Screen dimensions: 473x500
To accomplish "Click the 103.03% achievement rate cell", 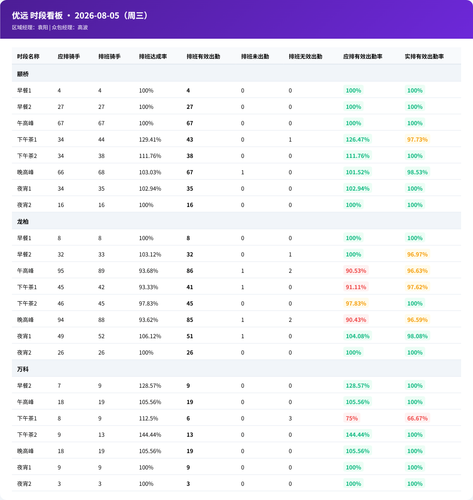I will (x=150, y=172).
